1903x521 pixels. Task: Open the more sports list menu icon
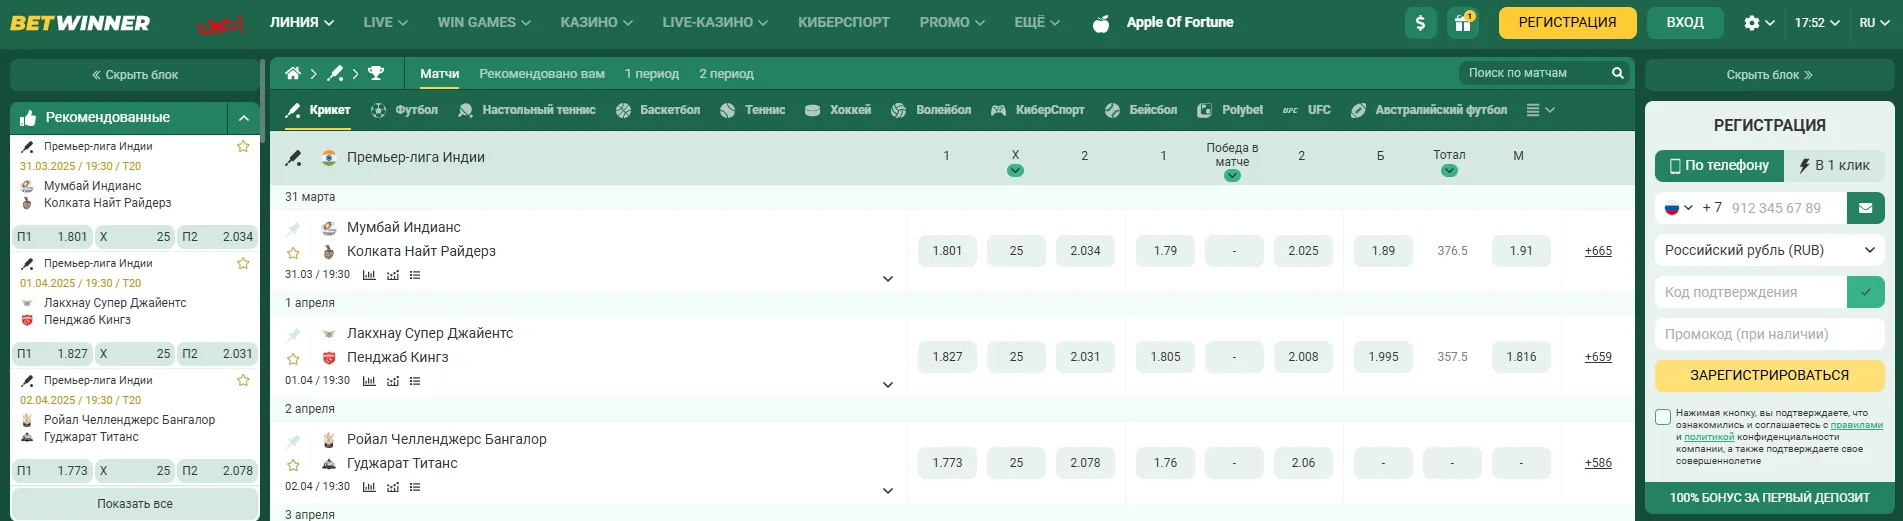[1540, 110]
